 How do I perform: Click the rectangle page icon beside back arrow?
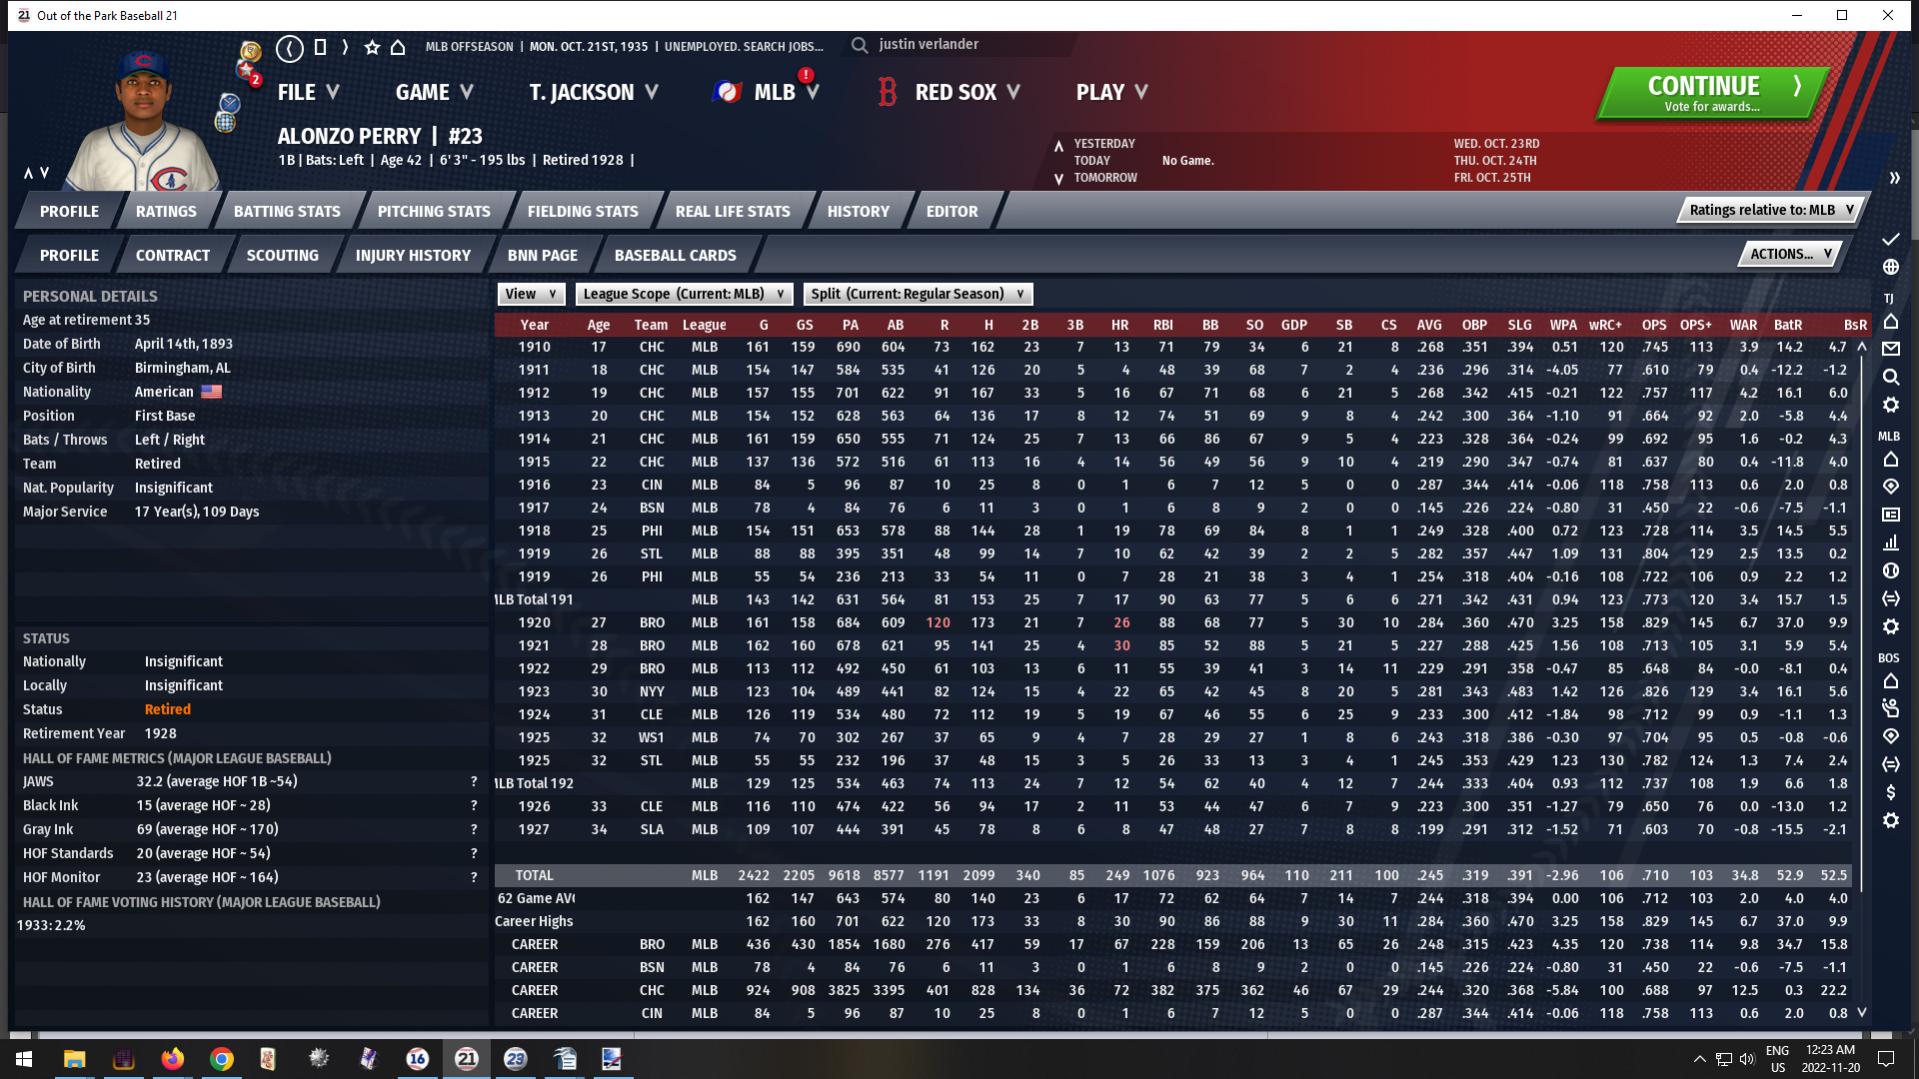point(320,47)
